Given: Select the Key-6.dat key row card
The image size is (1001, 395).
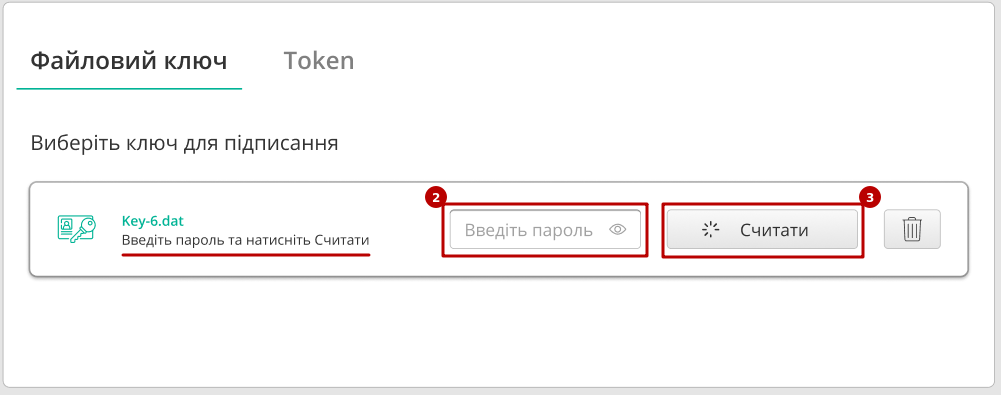Looking at the screenshot, I should coord(499,230).
